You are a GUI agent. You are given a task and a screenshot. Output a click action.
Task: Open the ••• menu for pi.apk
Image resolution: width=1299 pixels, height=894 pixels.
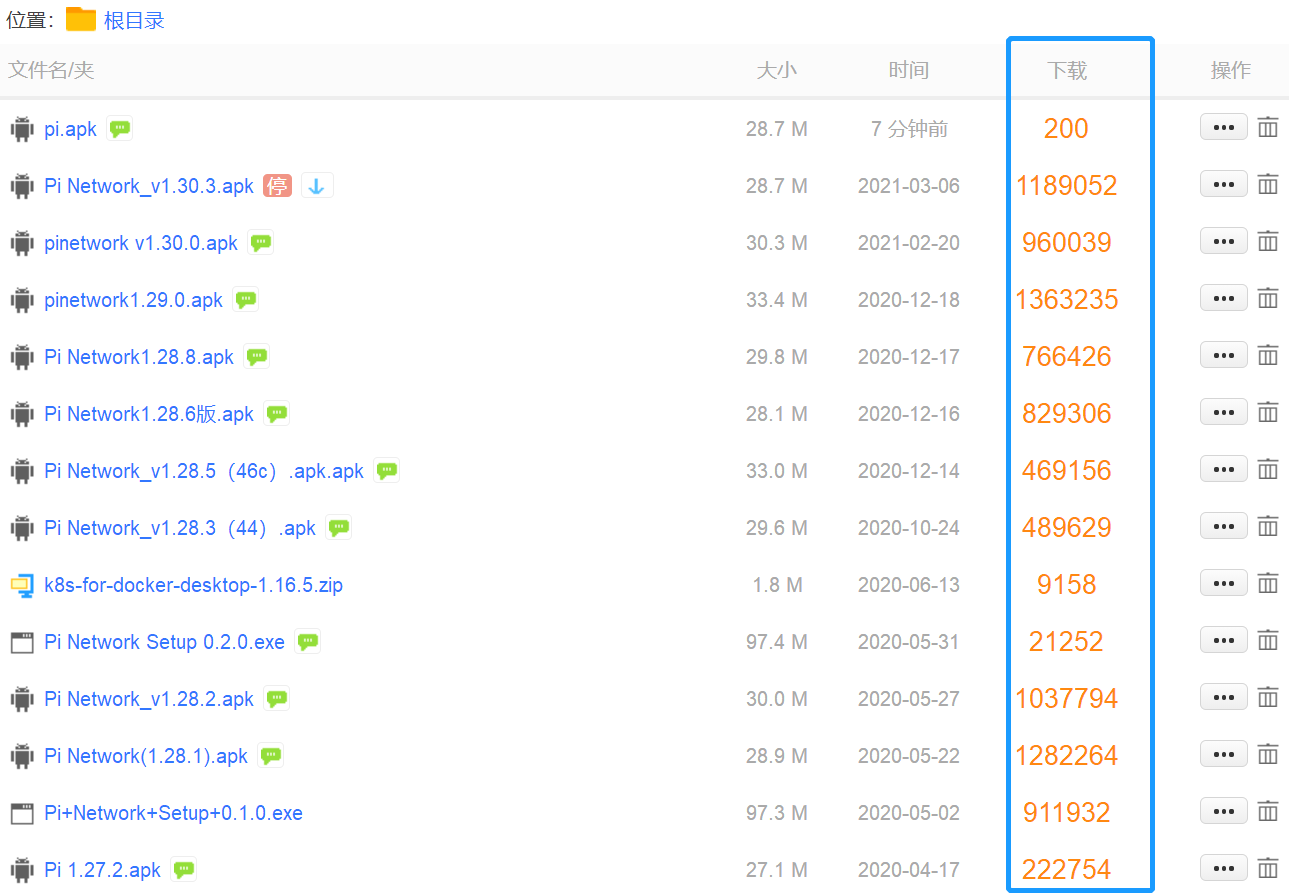1224,127
